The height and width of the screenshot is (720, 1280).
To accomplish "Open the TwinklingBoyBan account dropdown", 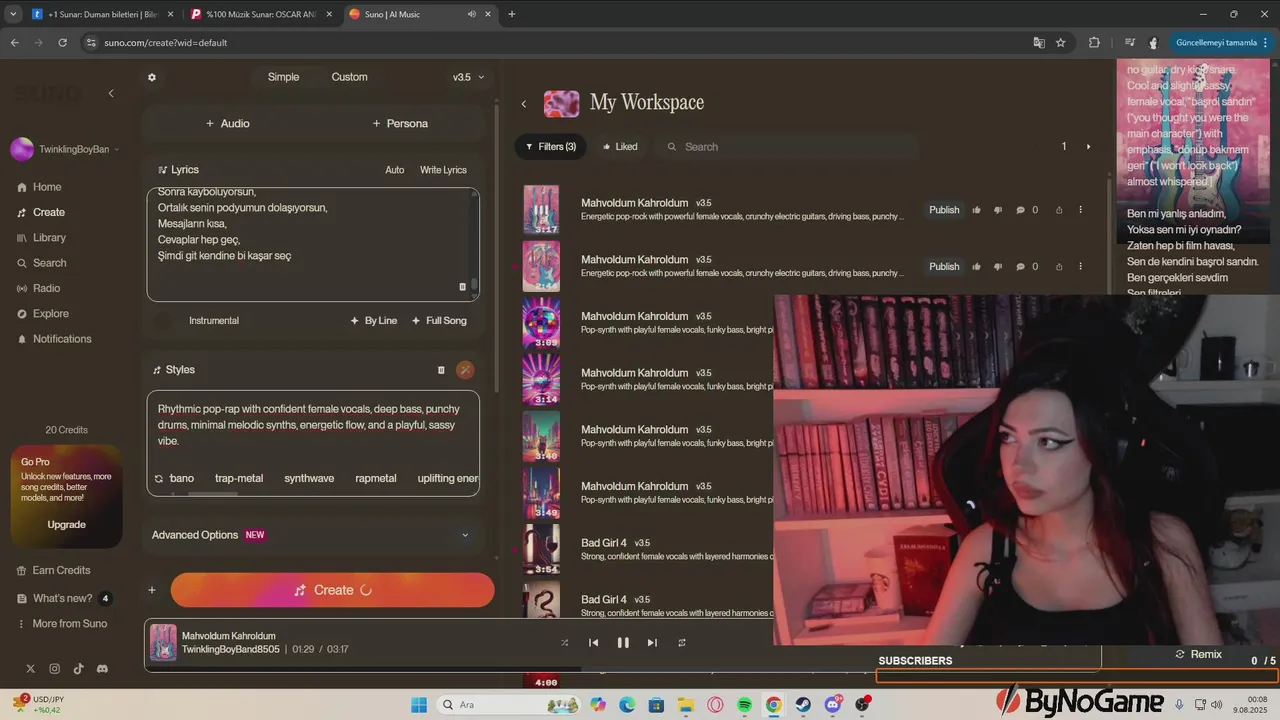I will pos(65,149).
